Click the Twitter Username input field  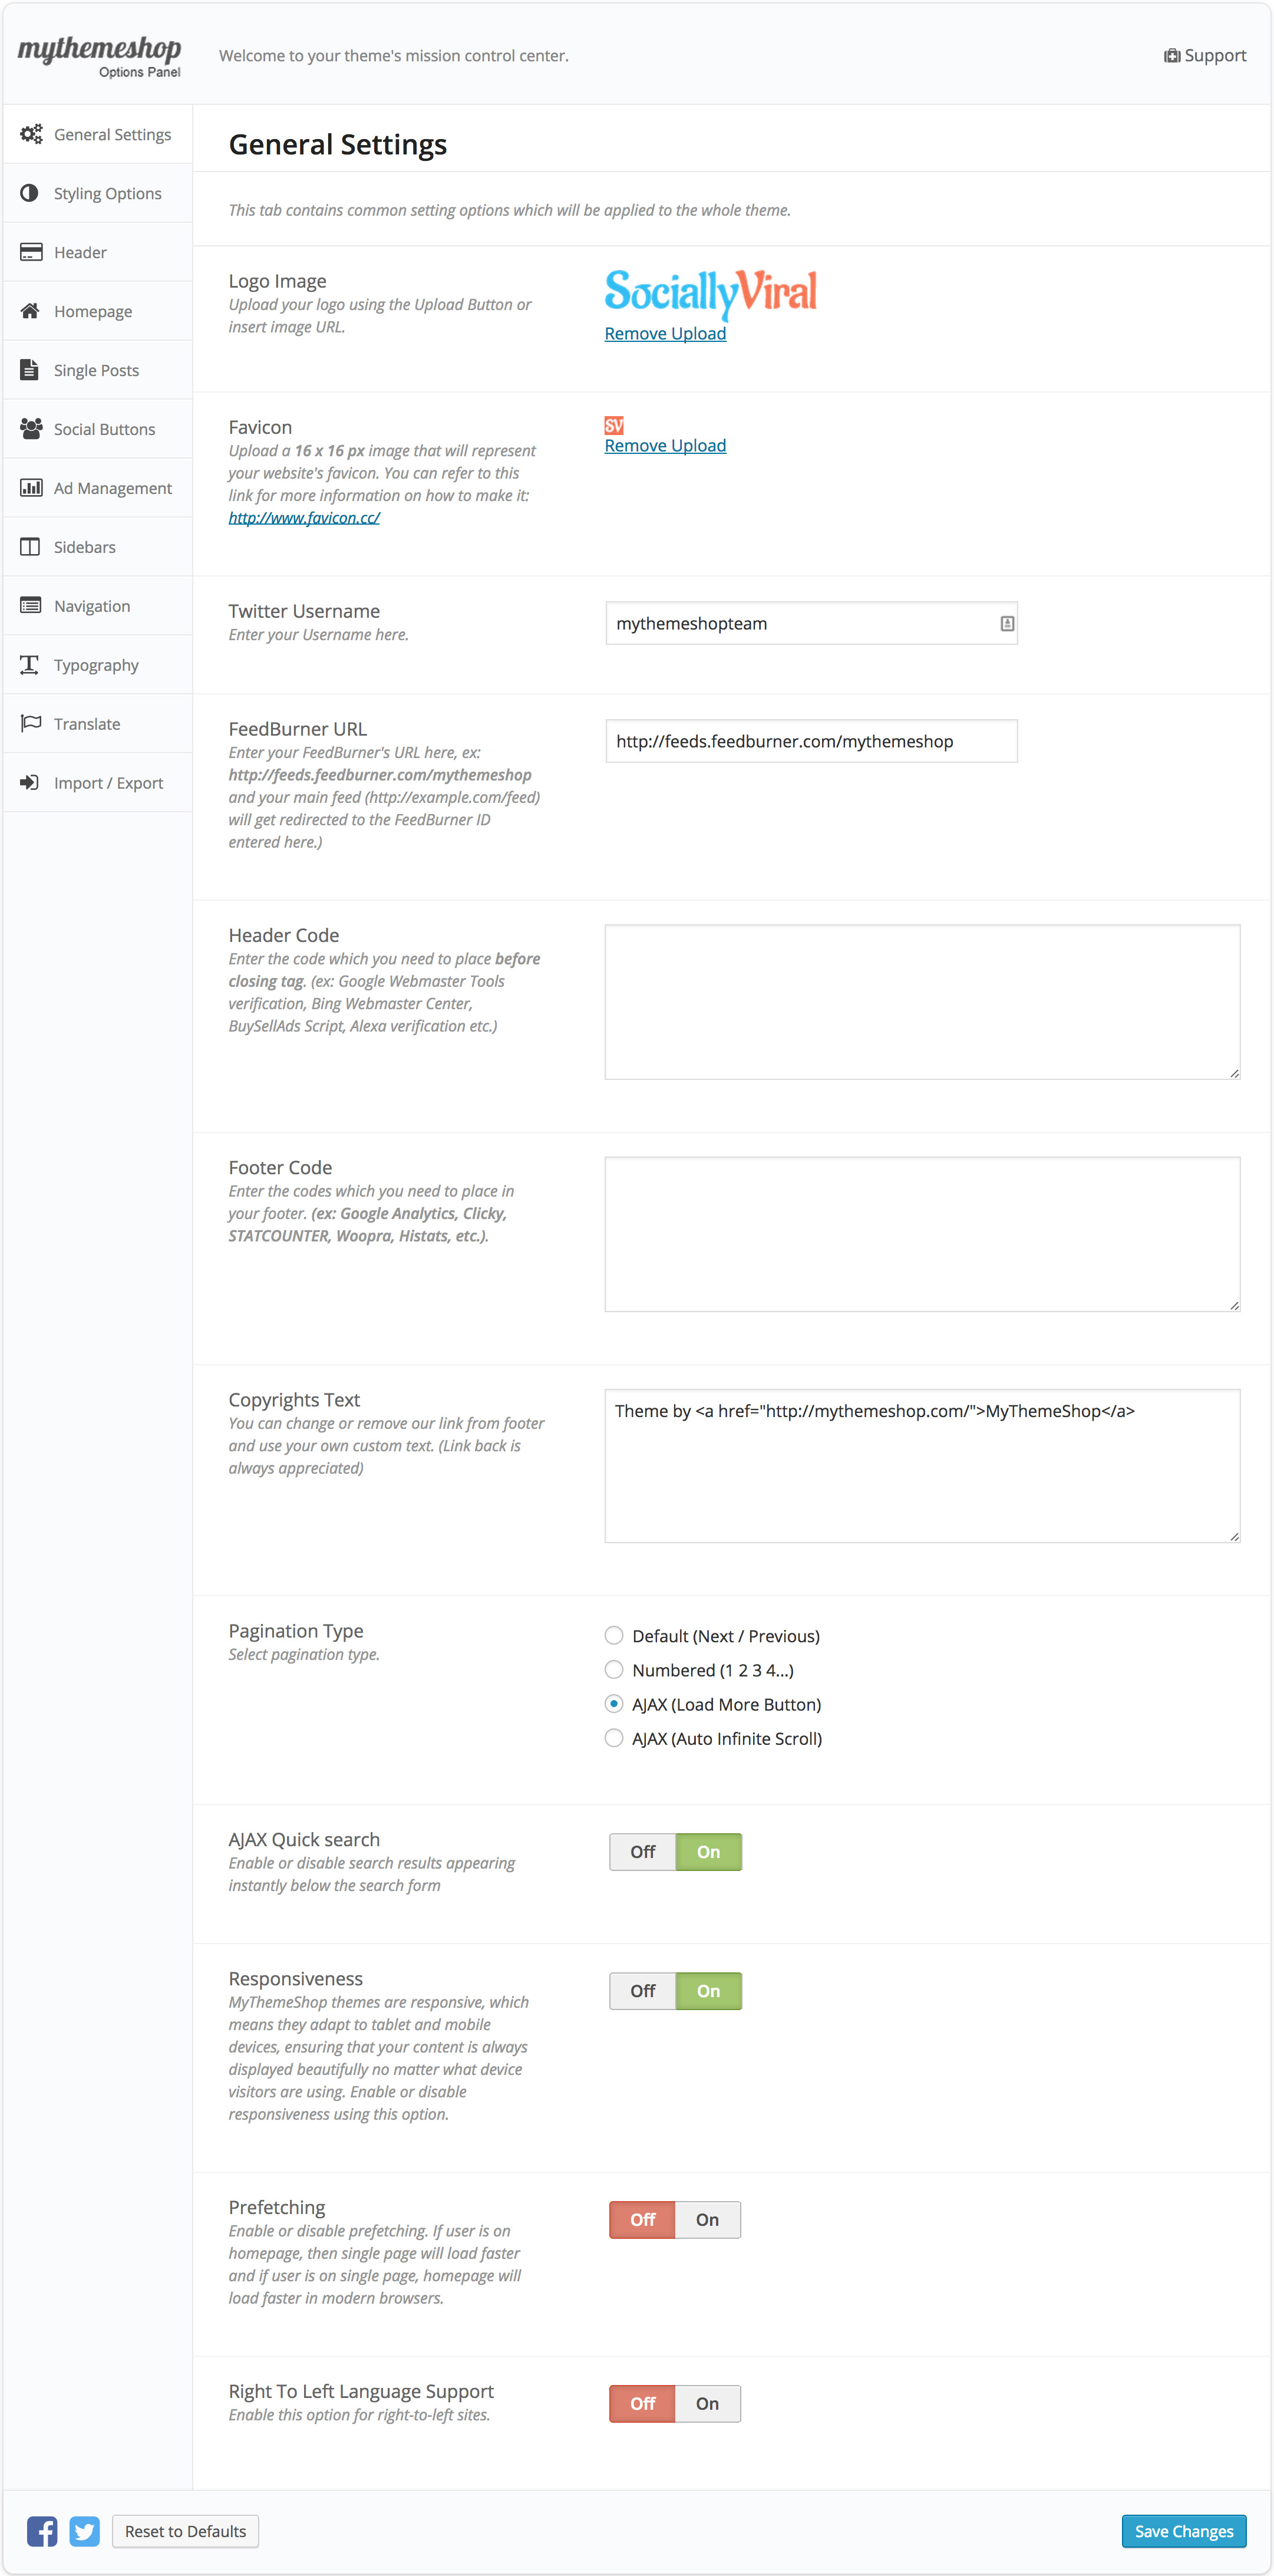[811, 623]
